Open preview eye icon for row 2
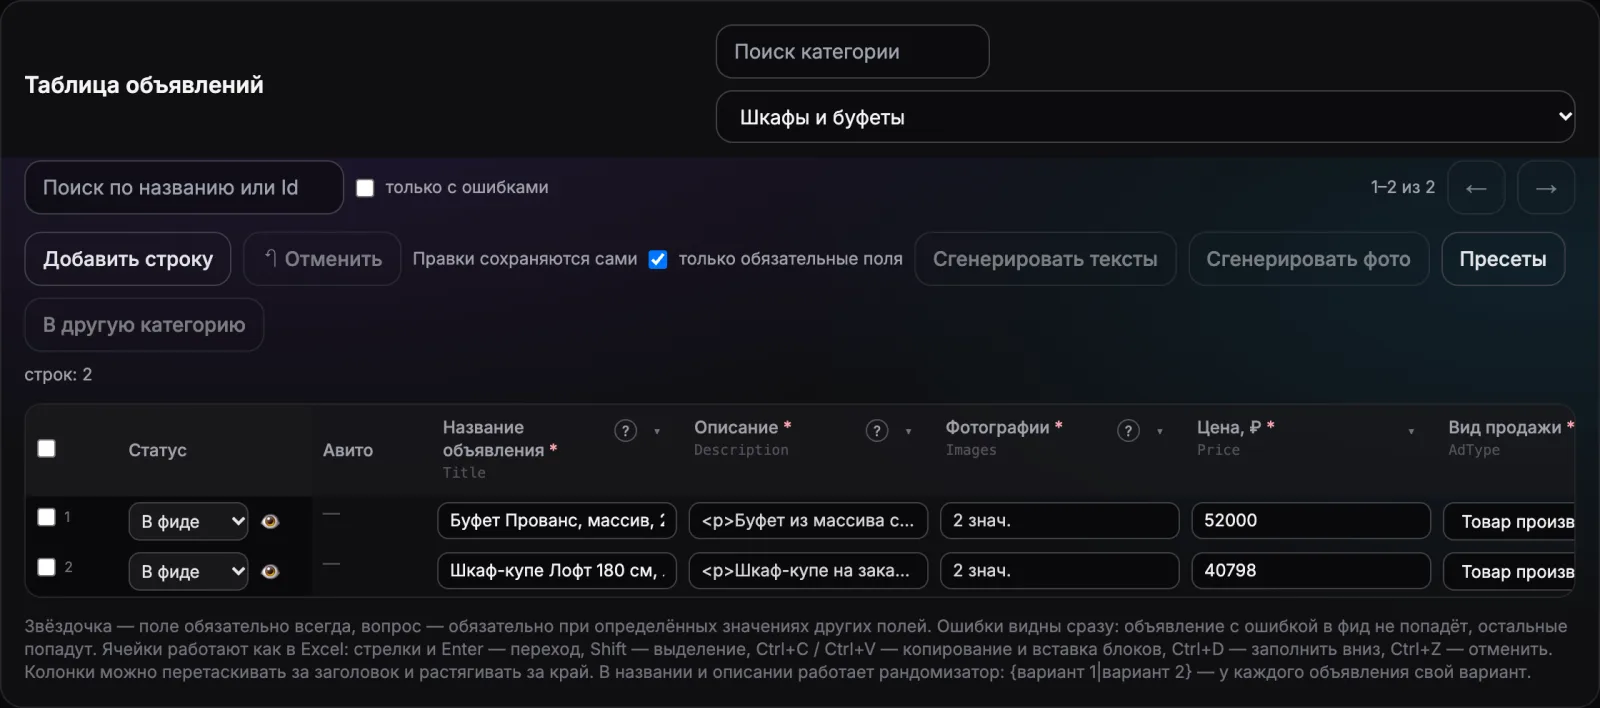The image size is (1600, 708). [x=270, y=571]
